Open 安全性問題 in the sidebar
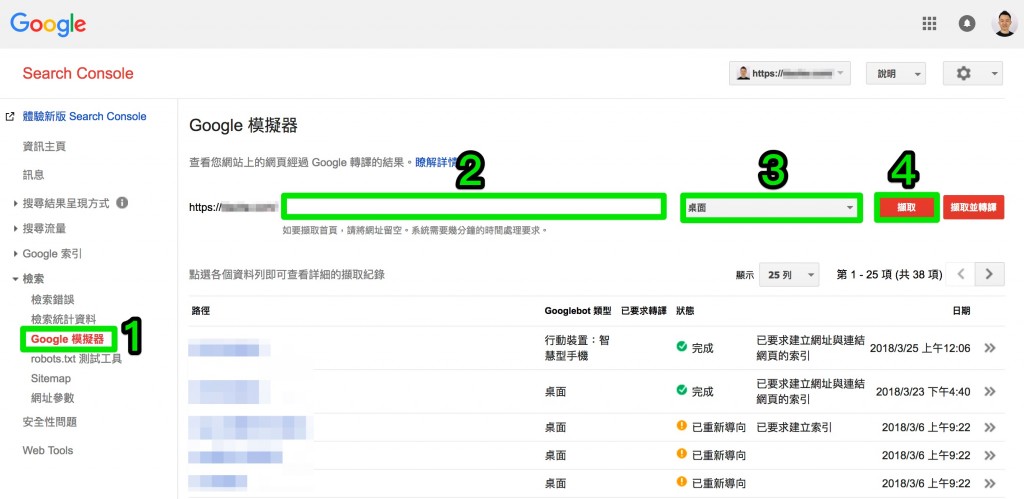 click(x=50, y=422)
